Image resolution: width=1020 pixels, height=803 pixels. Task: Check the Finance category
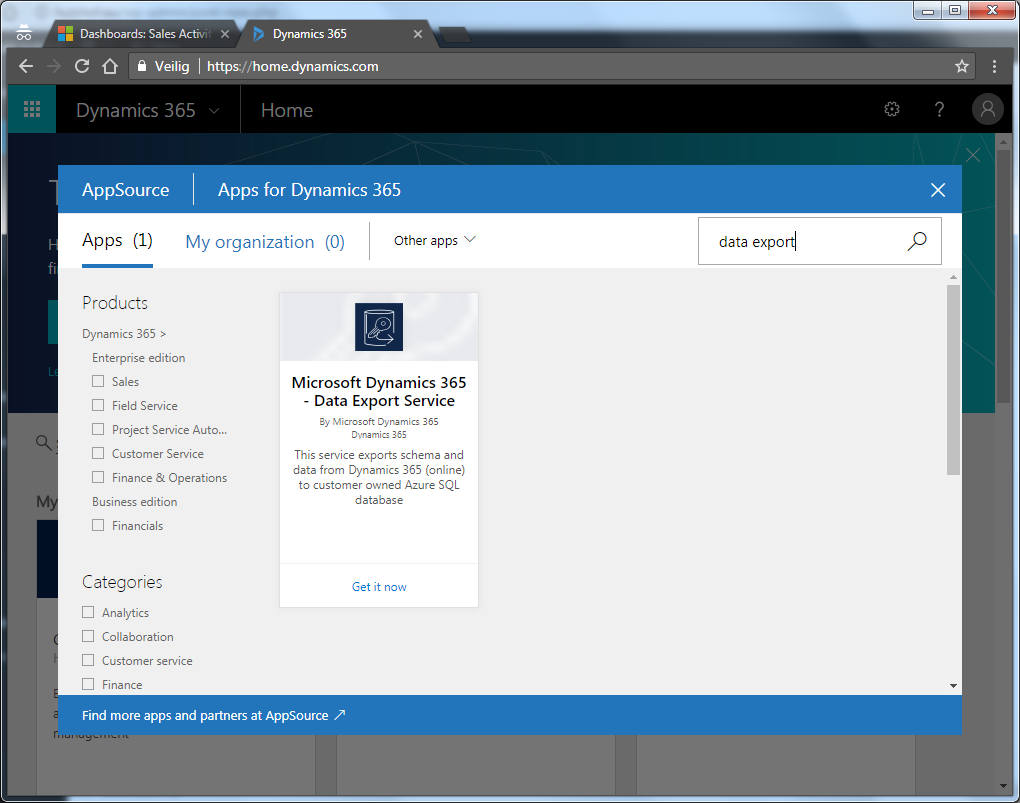[x=88, y=685]
